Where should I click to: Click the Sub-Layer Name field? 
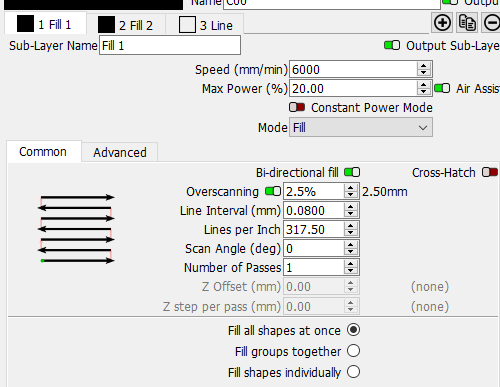170,45
